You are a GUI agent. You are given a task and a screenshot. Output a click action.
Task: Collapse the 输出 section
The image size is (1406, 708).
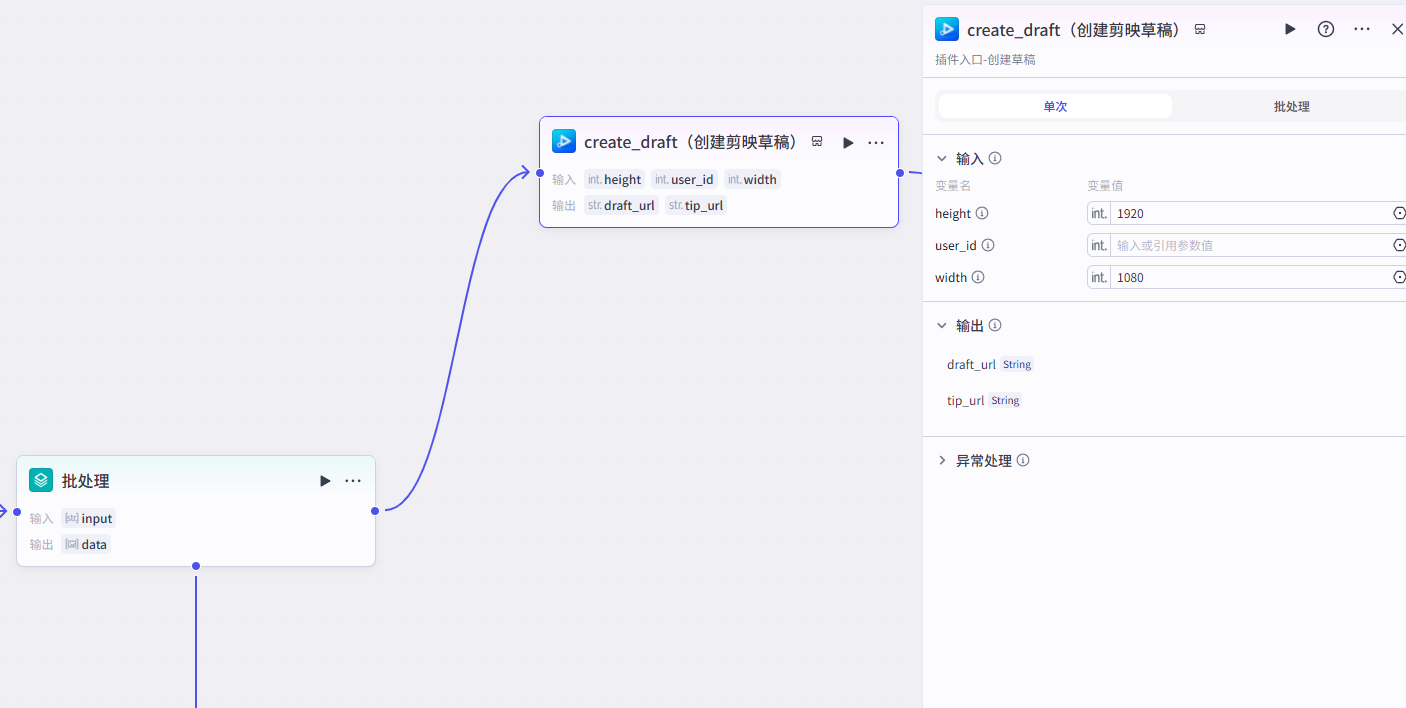pyautogui.click(x=941, y=325)
